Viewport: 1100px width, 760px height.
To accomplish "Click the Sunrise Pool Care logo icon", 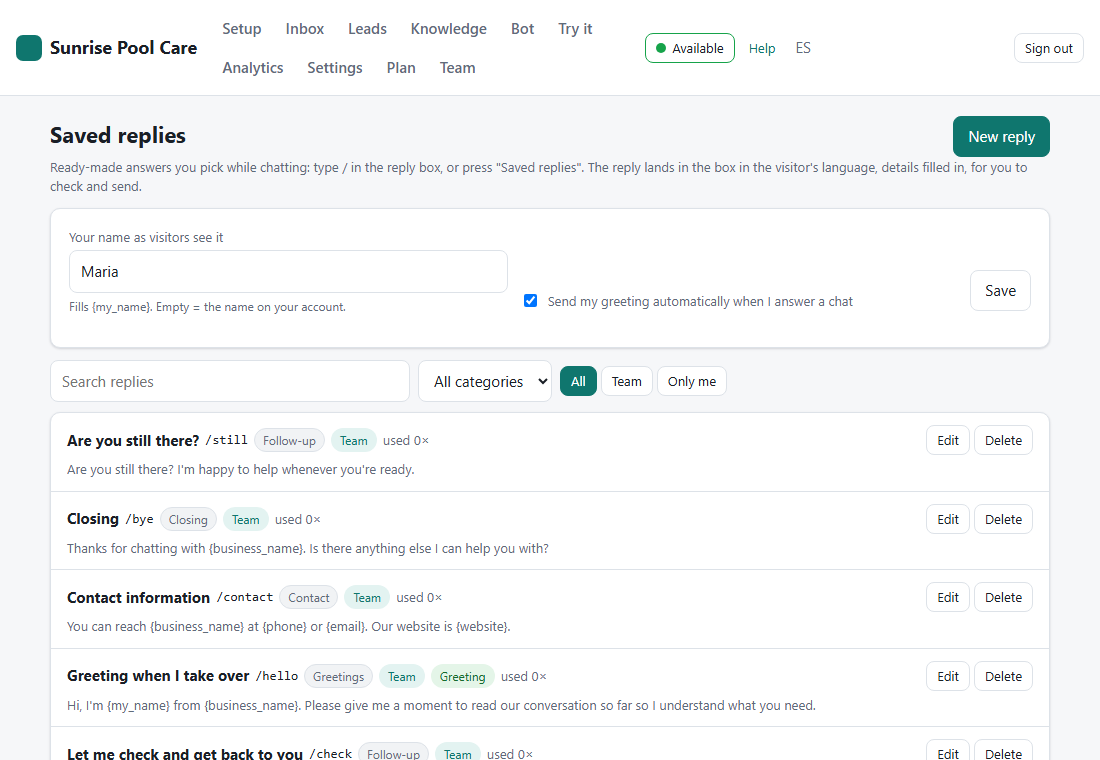I will pos(29,48).
